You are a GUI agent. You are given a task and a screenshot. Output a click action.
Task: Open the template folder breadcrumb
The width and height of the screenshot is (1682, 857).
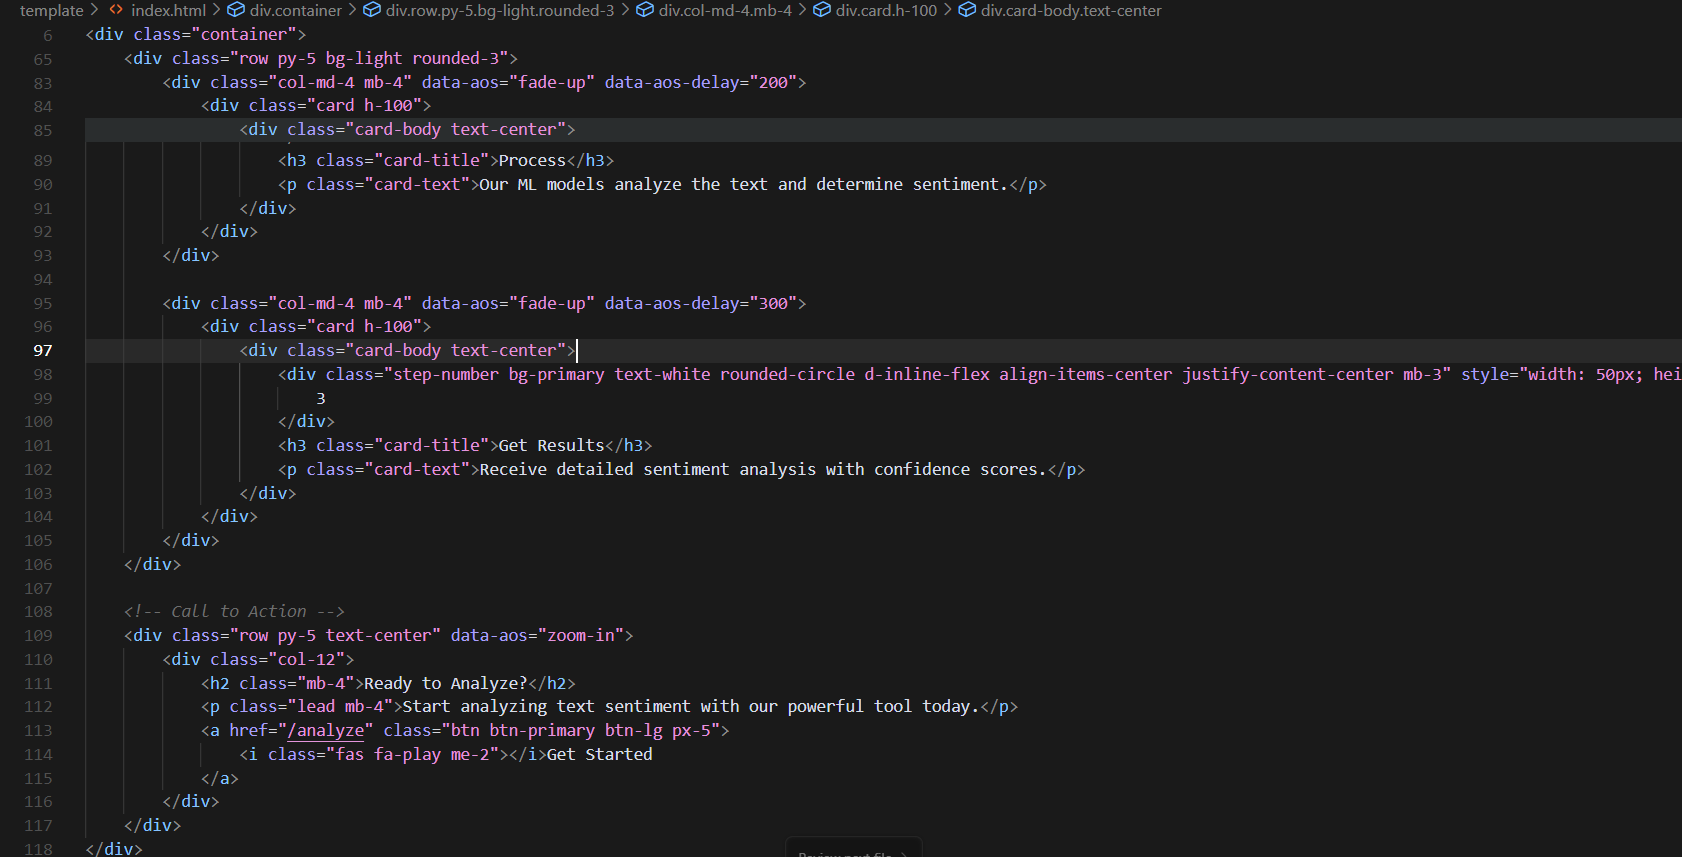pos(52,10)
